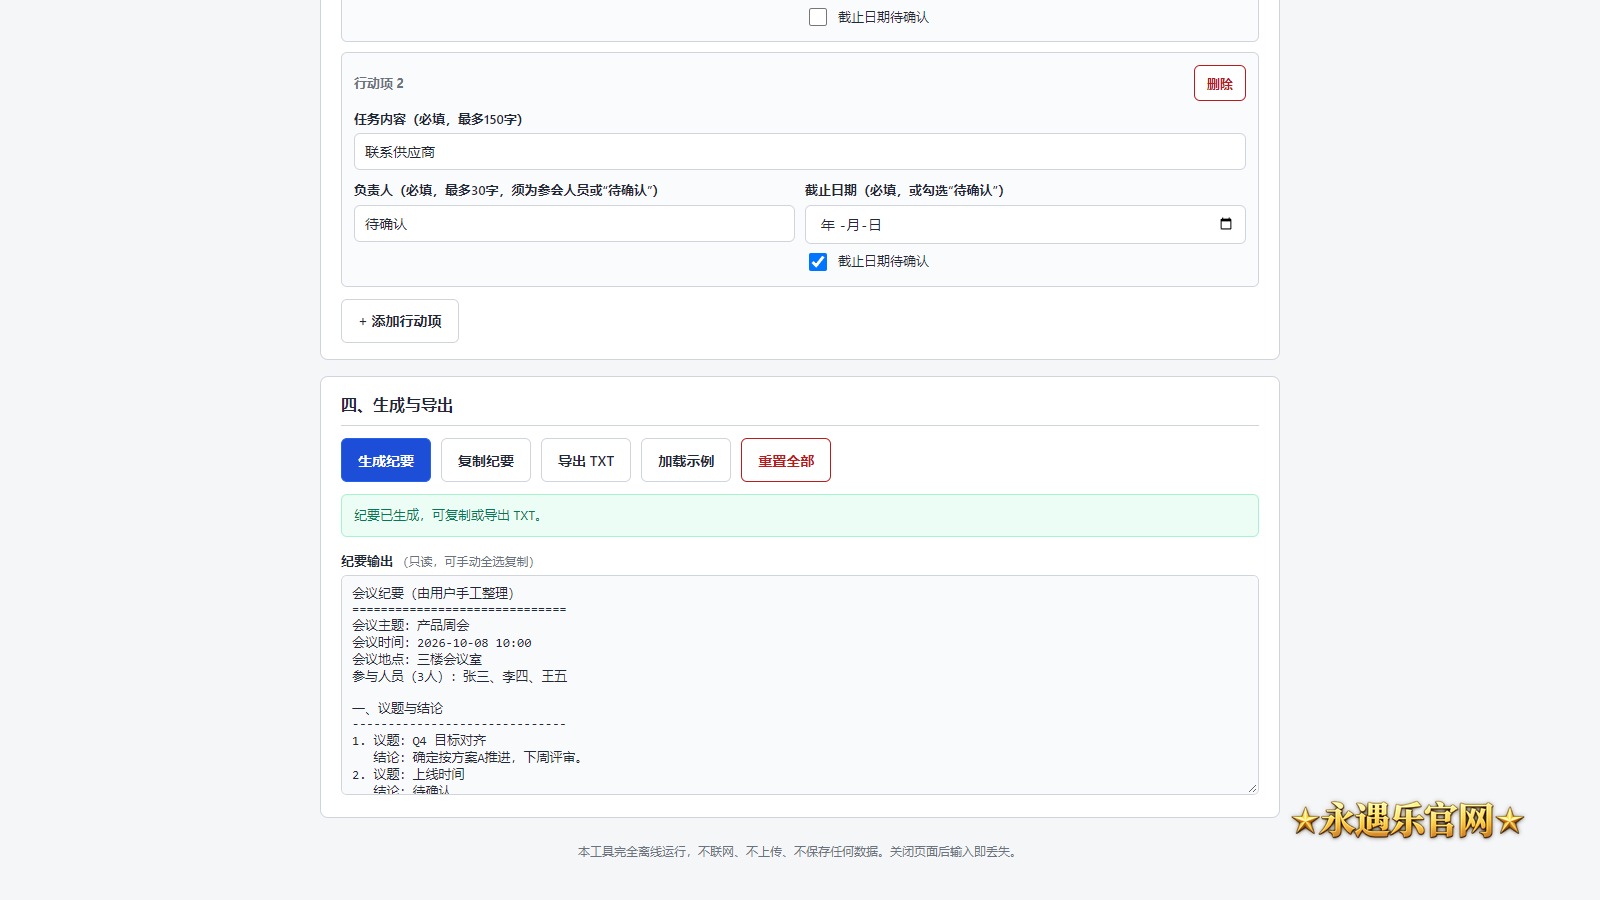The width and height of the screenshot is (1600, 900).
Task: Open the calendar picker icon in deadline field
Action: coord(1225,224)
